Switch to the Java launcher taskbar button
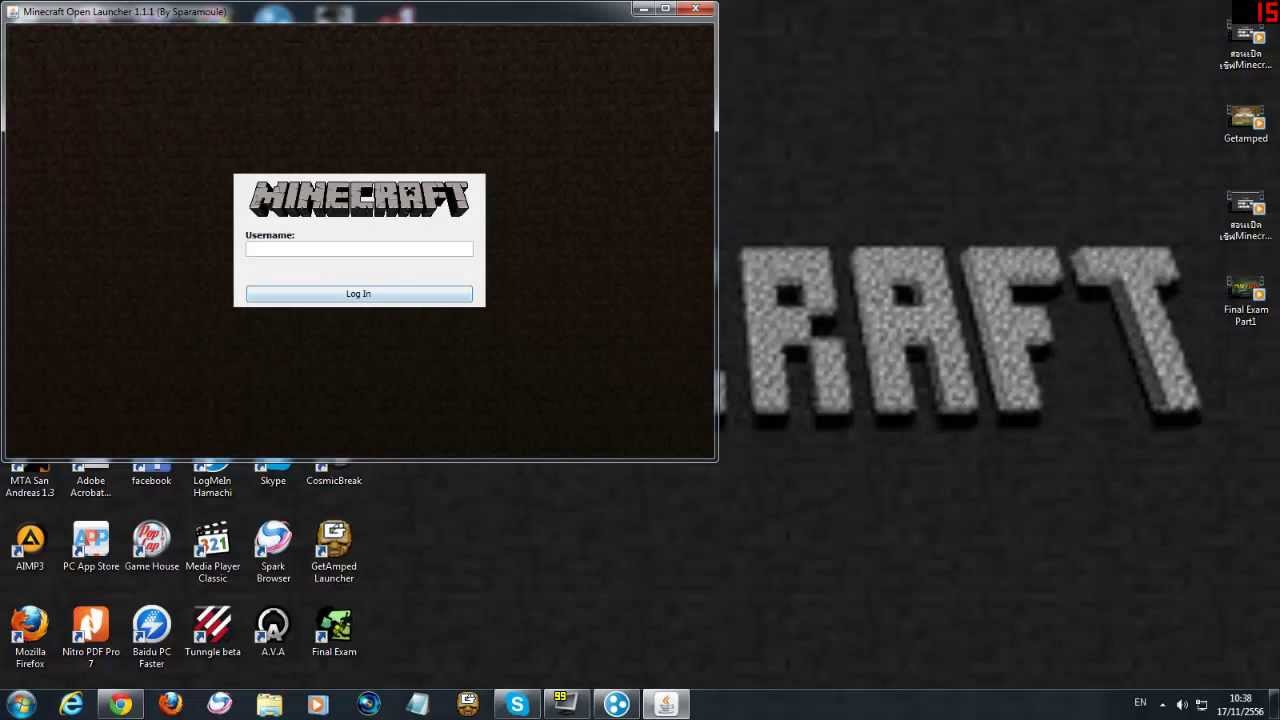This screenshot has width=1280, height=720. [666, 705]
